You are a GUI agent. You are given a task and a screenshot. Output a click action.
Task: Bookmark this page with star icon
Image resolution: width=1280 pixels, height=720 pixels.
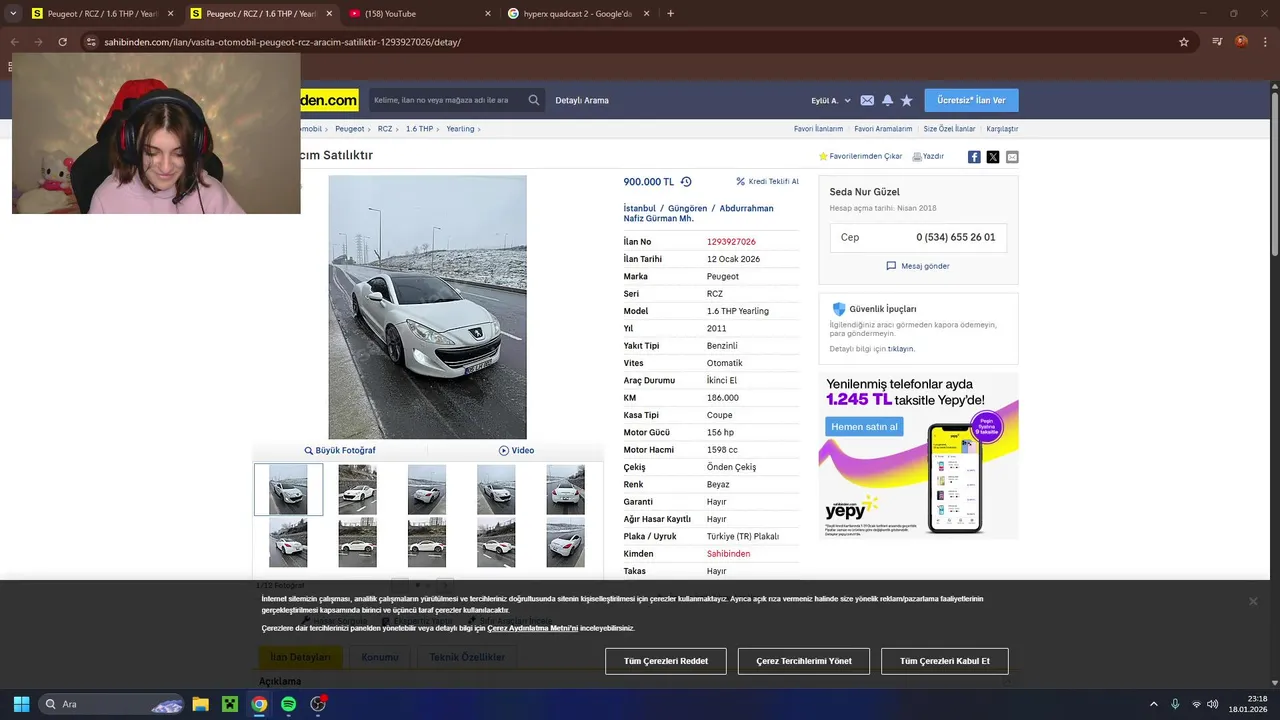pyautogui.click(x=1184, y=42)
